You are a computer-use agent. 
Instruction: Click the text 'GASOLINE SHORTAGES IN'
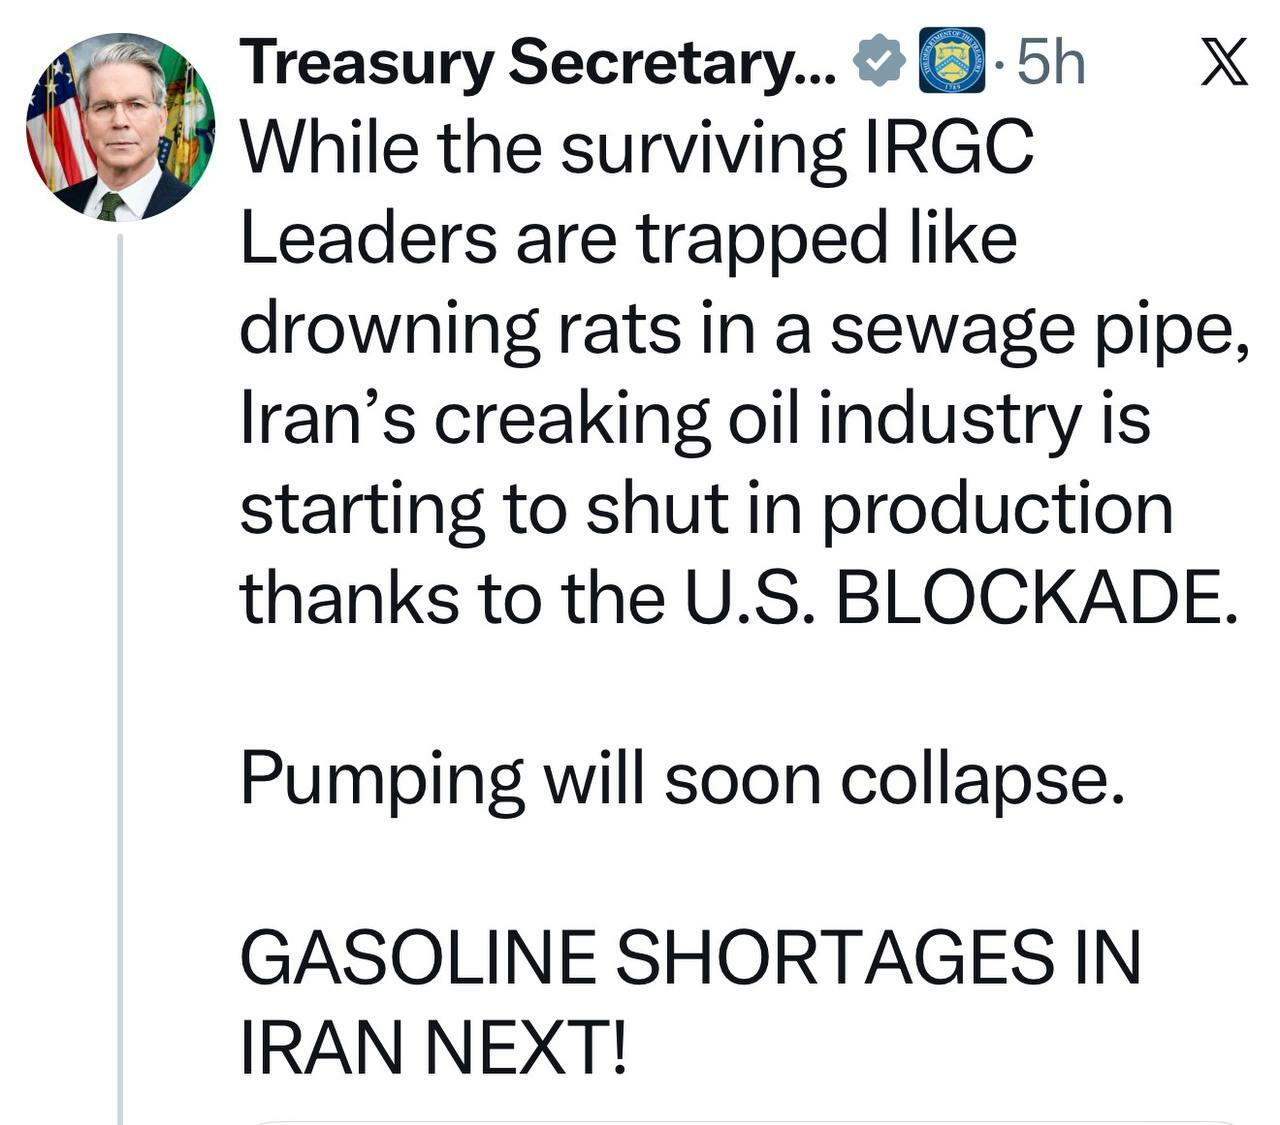pyautogui.click(x=690, y=956)
